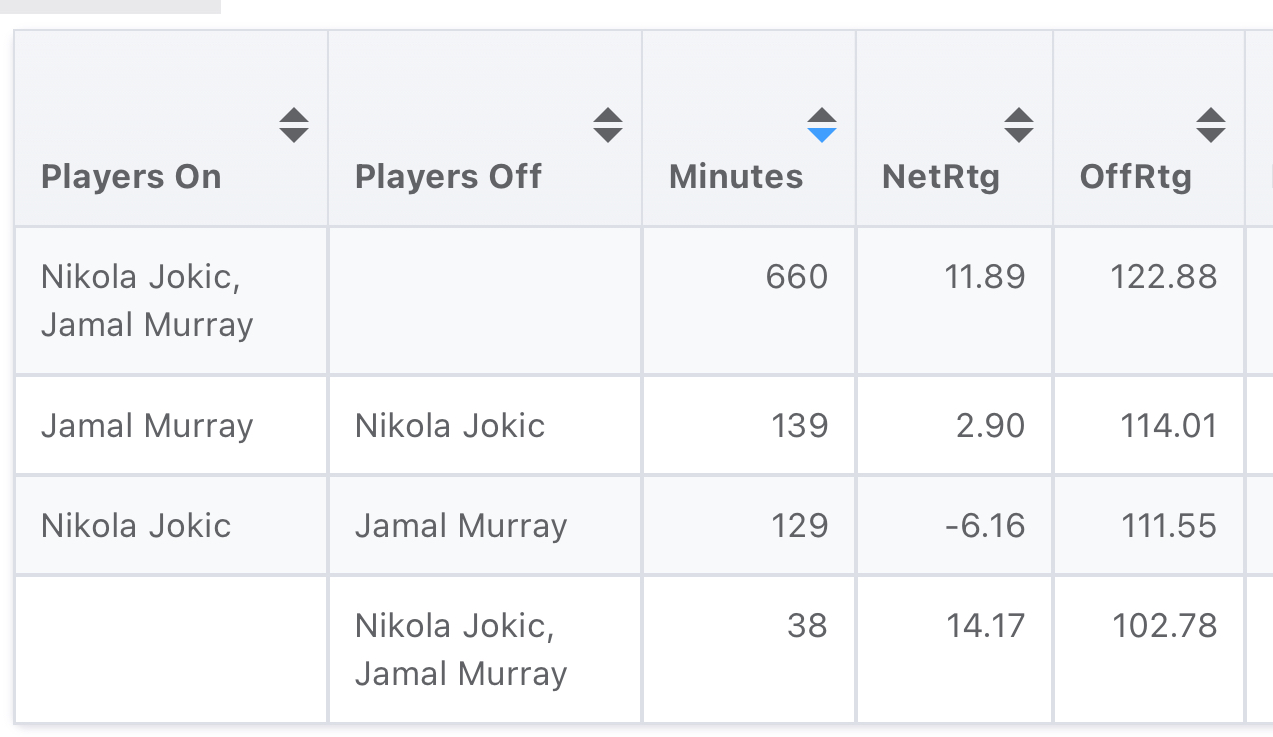Click the -6.16 NetRtg value
The width and height of the screenshot is (1273, 737).
pos(985,526)
